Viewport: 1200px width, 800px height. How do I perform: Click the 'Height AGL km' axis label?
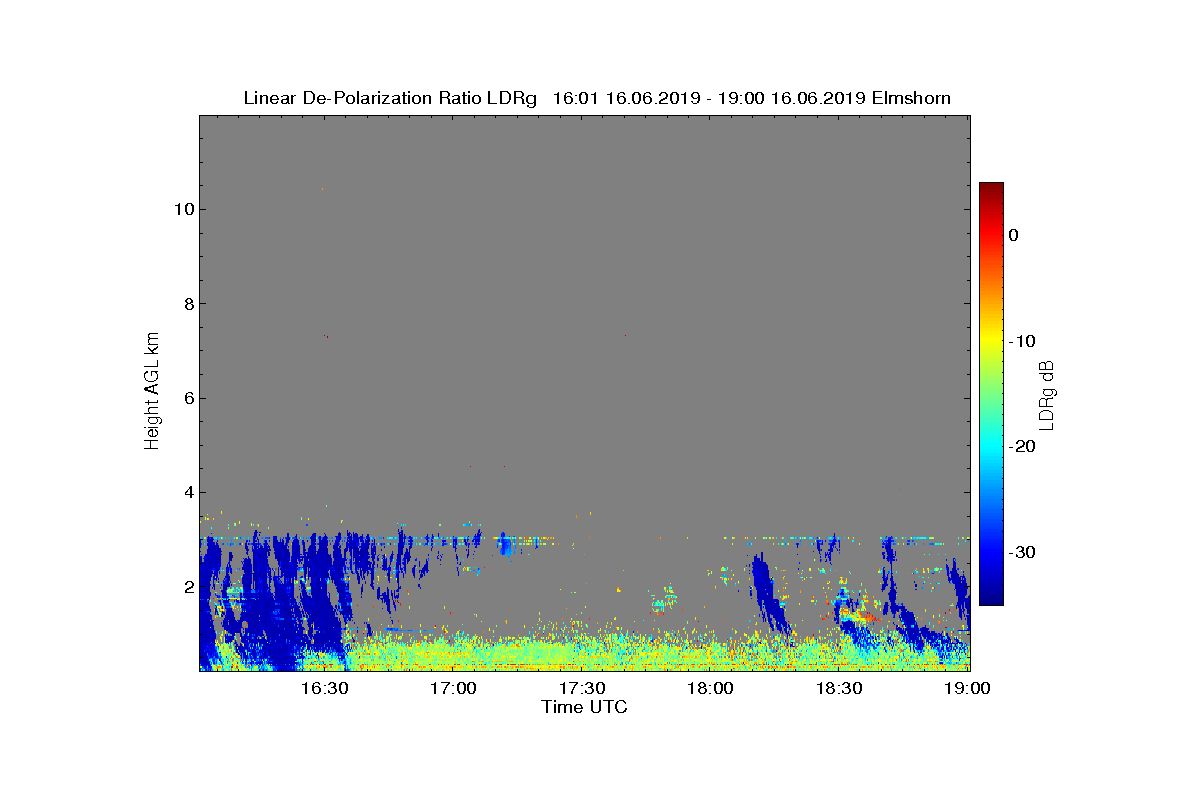(152, 392)
